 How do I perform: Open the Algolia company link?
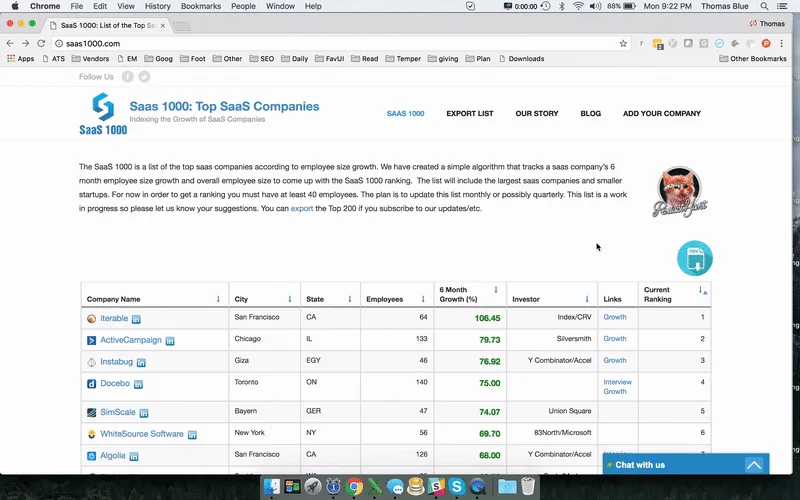(x=113, y=455)
